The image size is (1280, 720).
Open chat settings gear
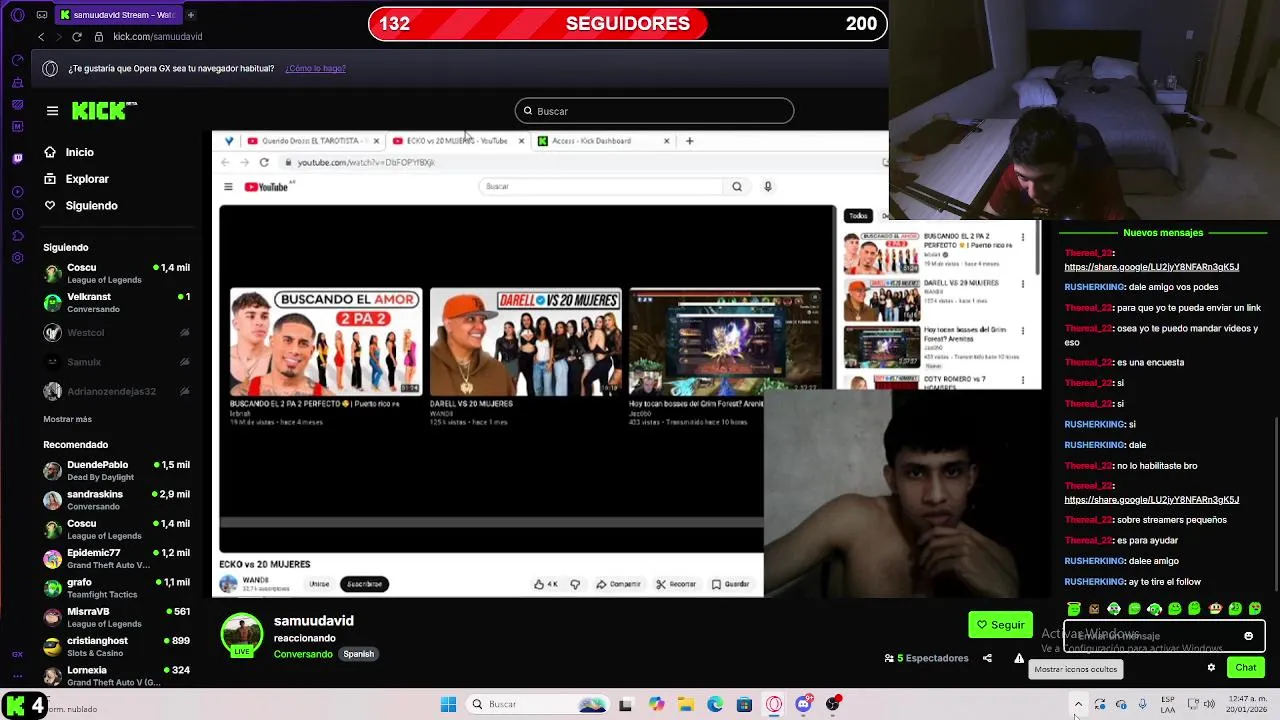pyautogui.click(x=1211, y=667)
